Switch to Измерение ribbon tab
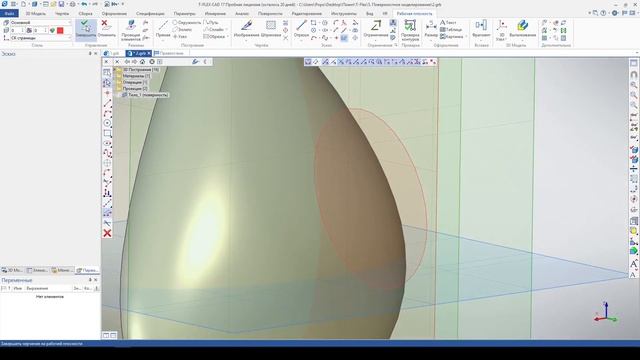Screen dimensions: 640x360 (x=215, y=13)
